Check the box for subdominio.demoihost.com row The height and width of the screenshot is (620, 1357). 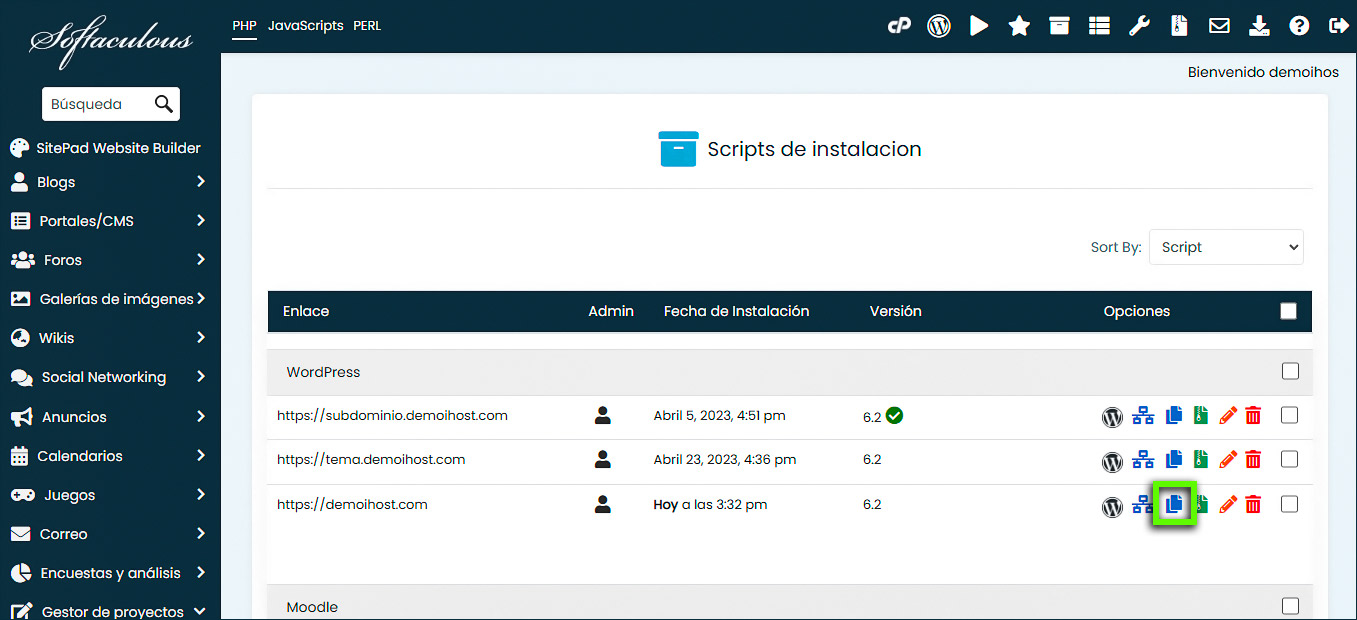(1289, 415)
